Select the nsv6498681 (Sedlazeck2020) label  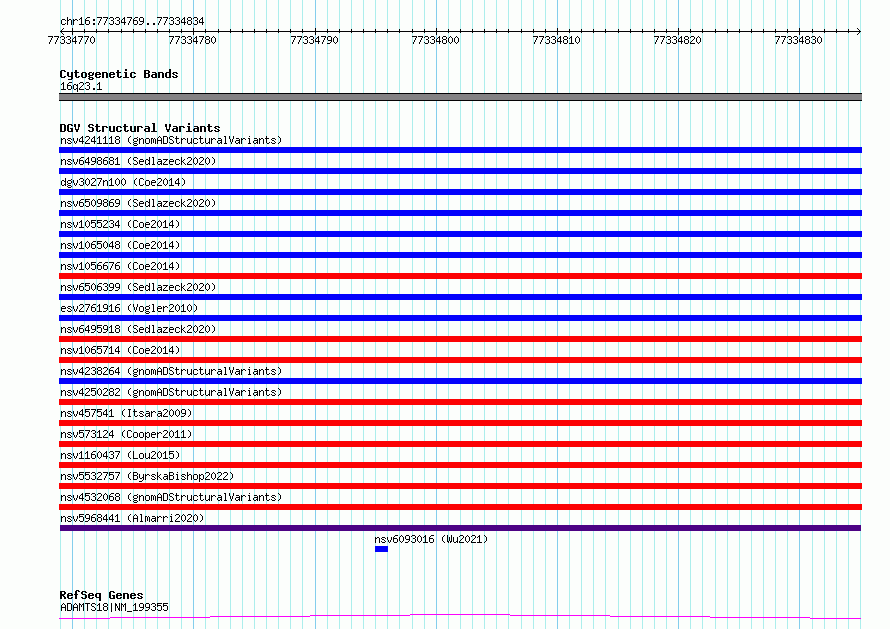click(138, 161)
